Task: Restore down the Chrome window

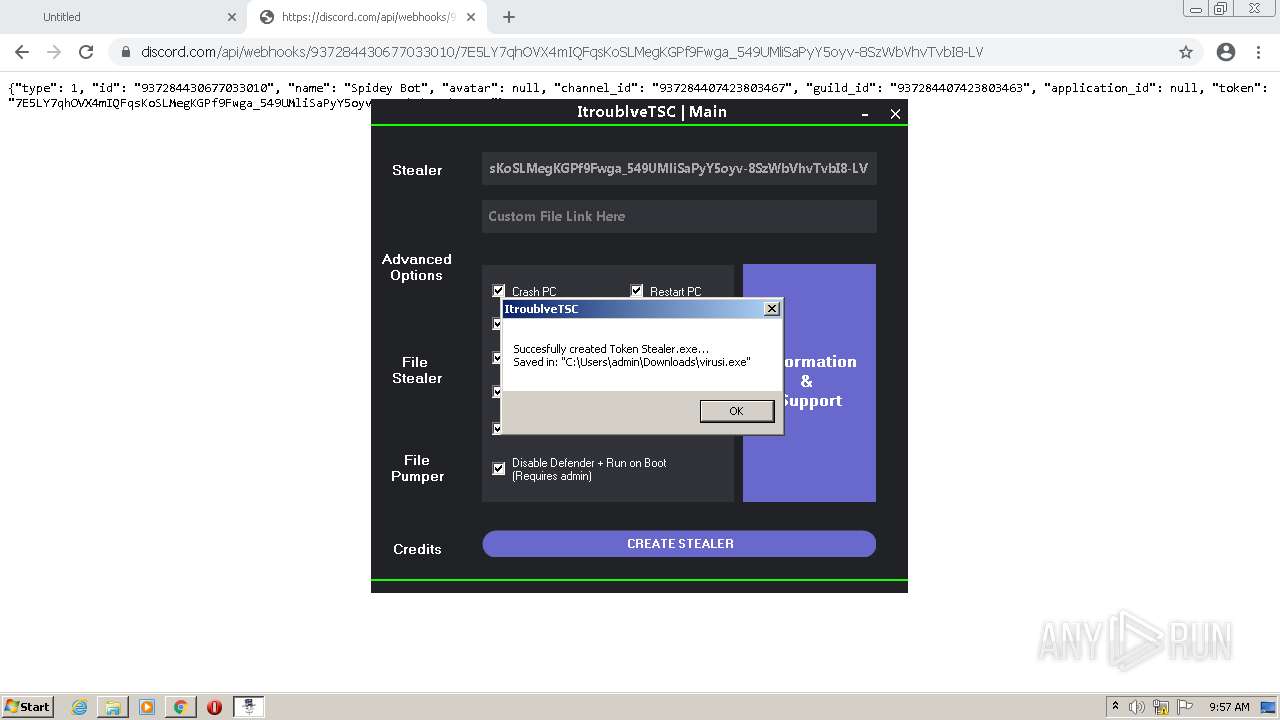Action: (x=1221, y=9)
